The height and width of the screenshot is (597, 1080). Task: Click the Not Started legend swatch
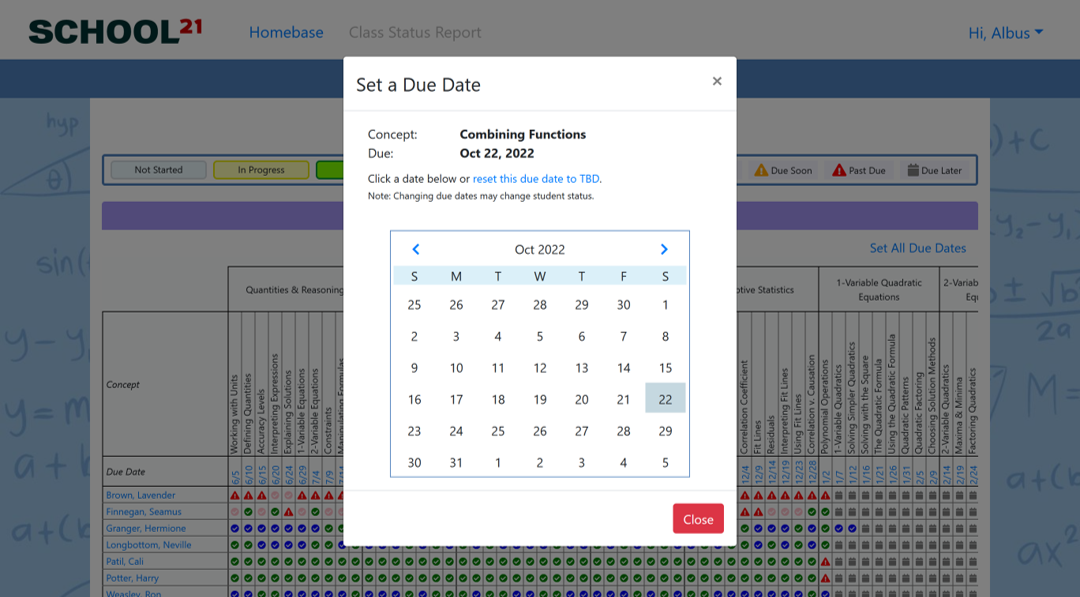point(158,170)
